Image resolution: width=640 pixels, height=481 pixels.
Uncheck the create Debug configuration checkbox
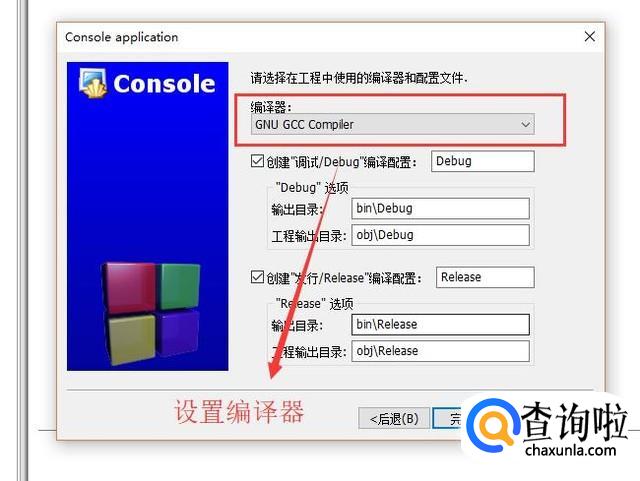[x=257, y=161]
